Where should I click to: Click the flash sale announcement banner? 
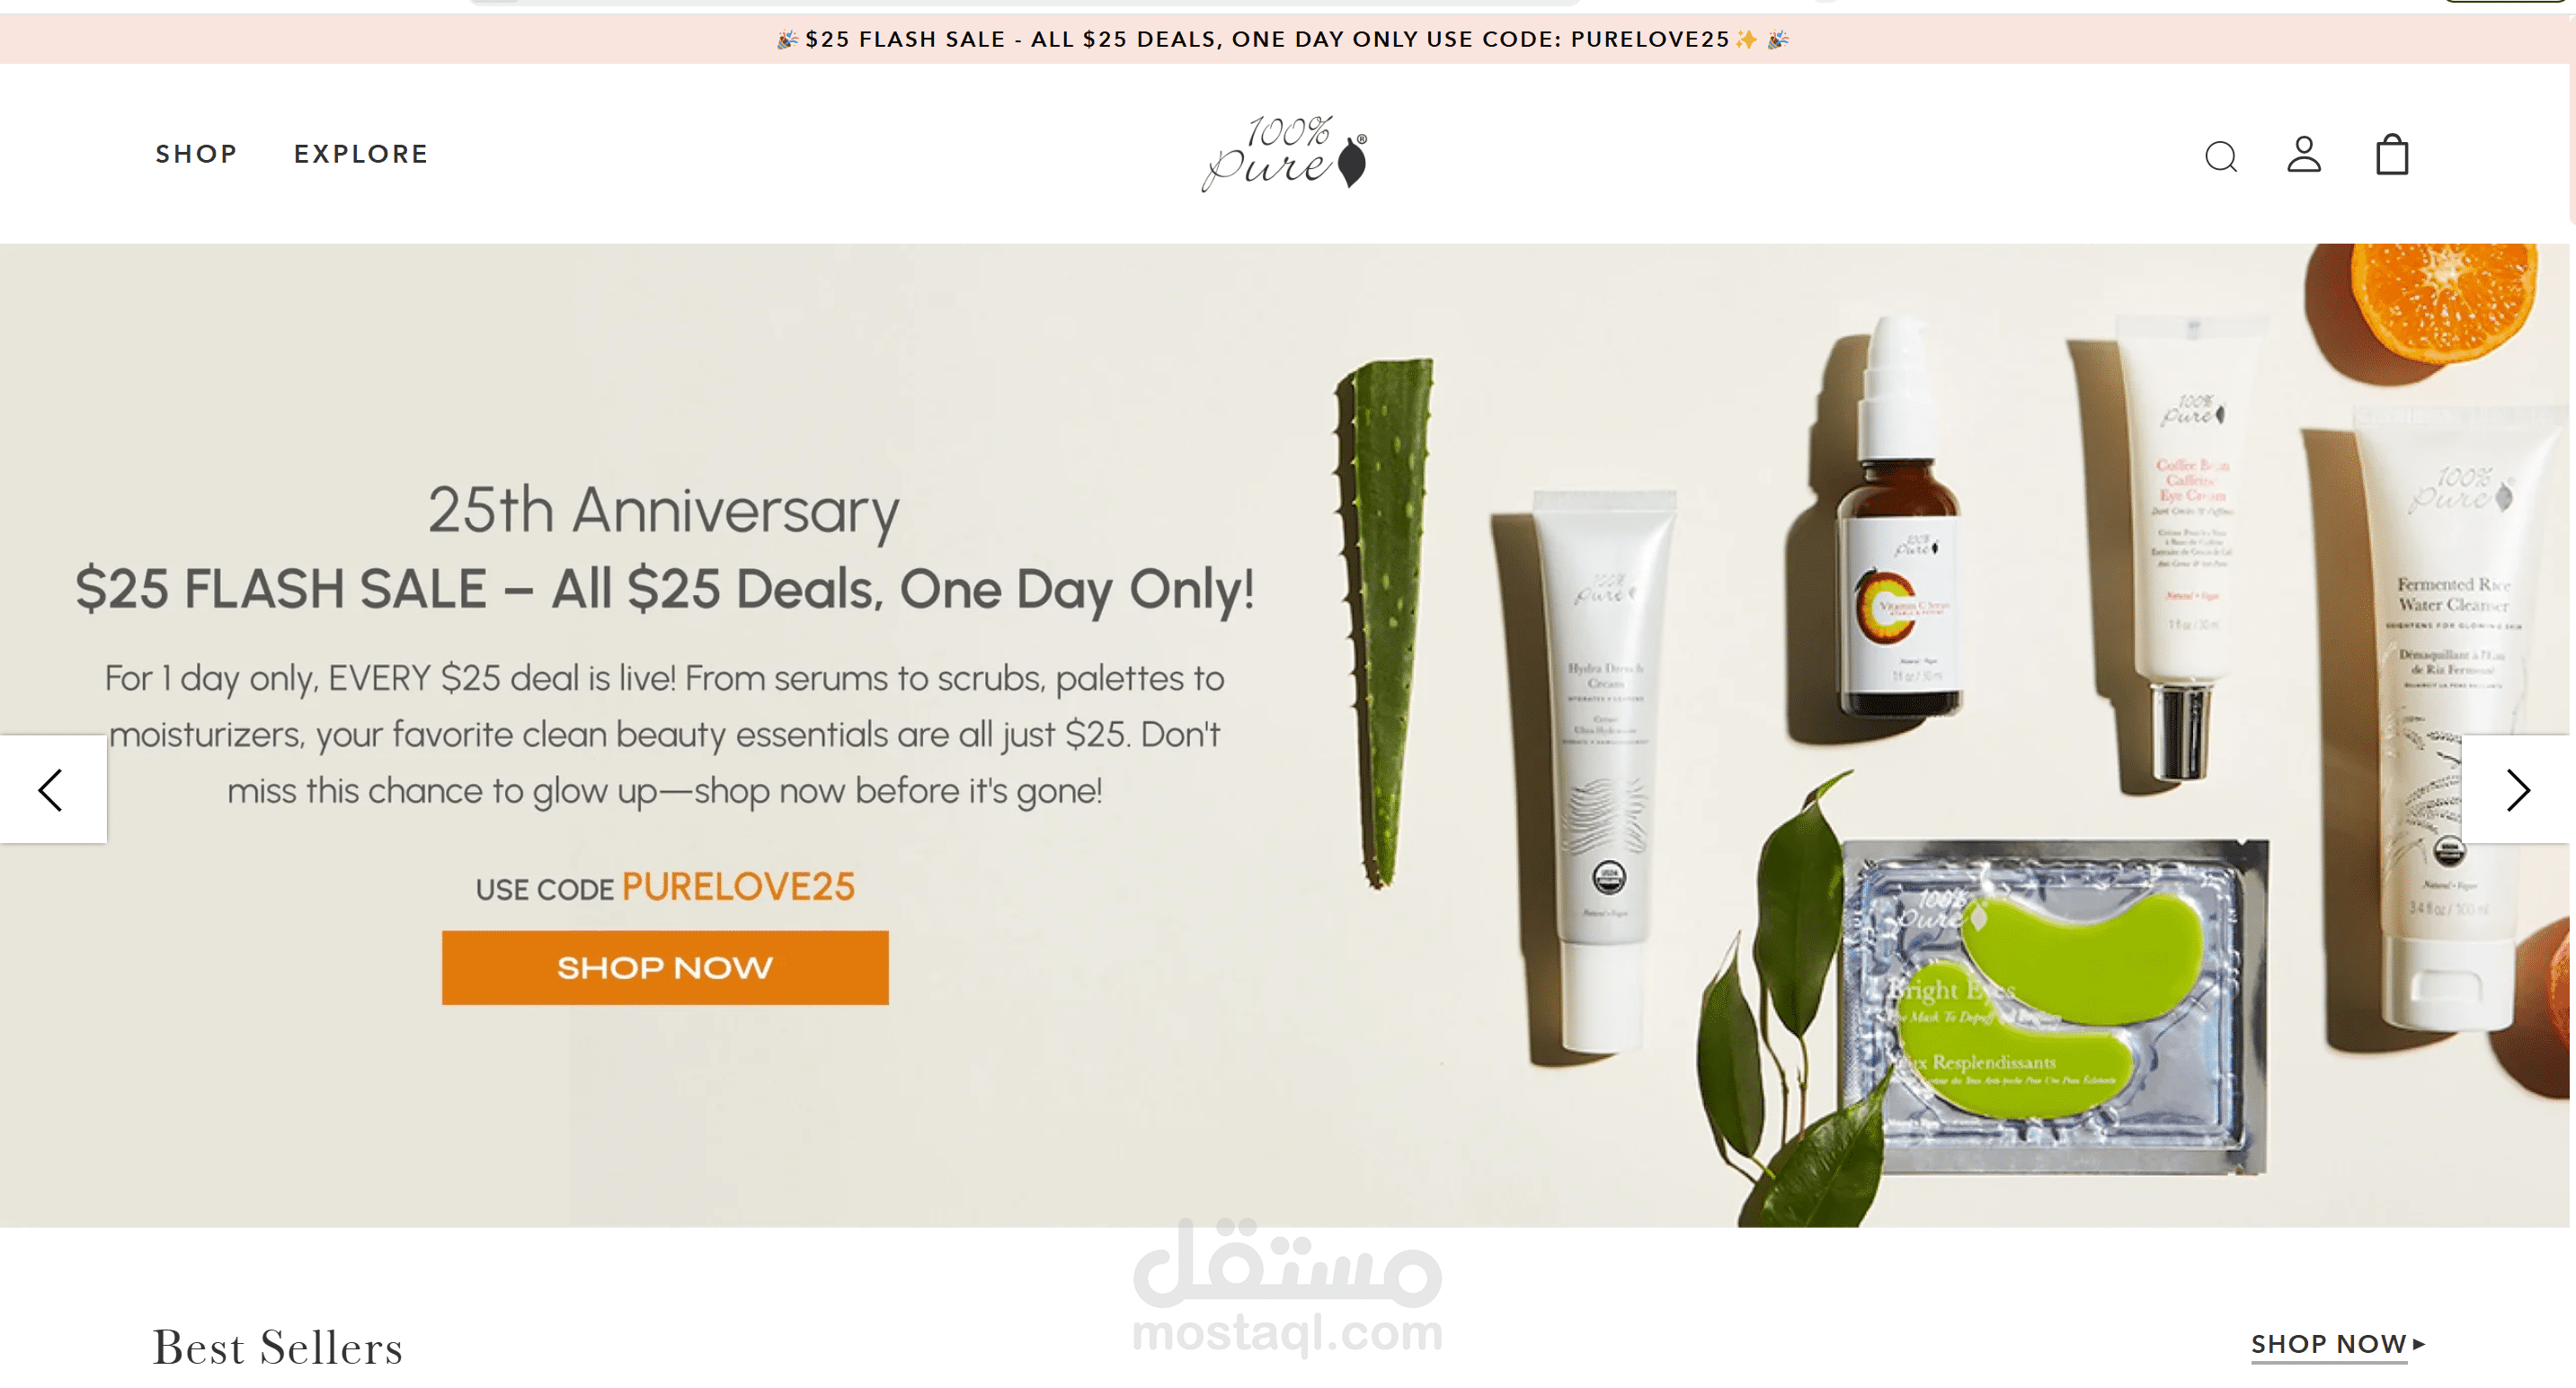(x=1284, y=39)
